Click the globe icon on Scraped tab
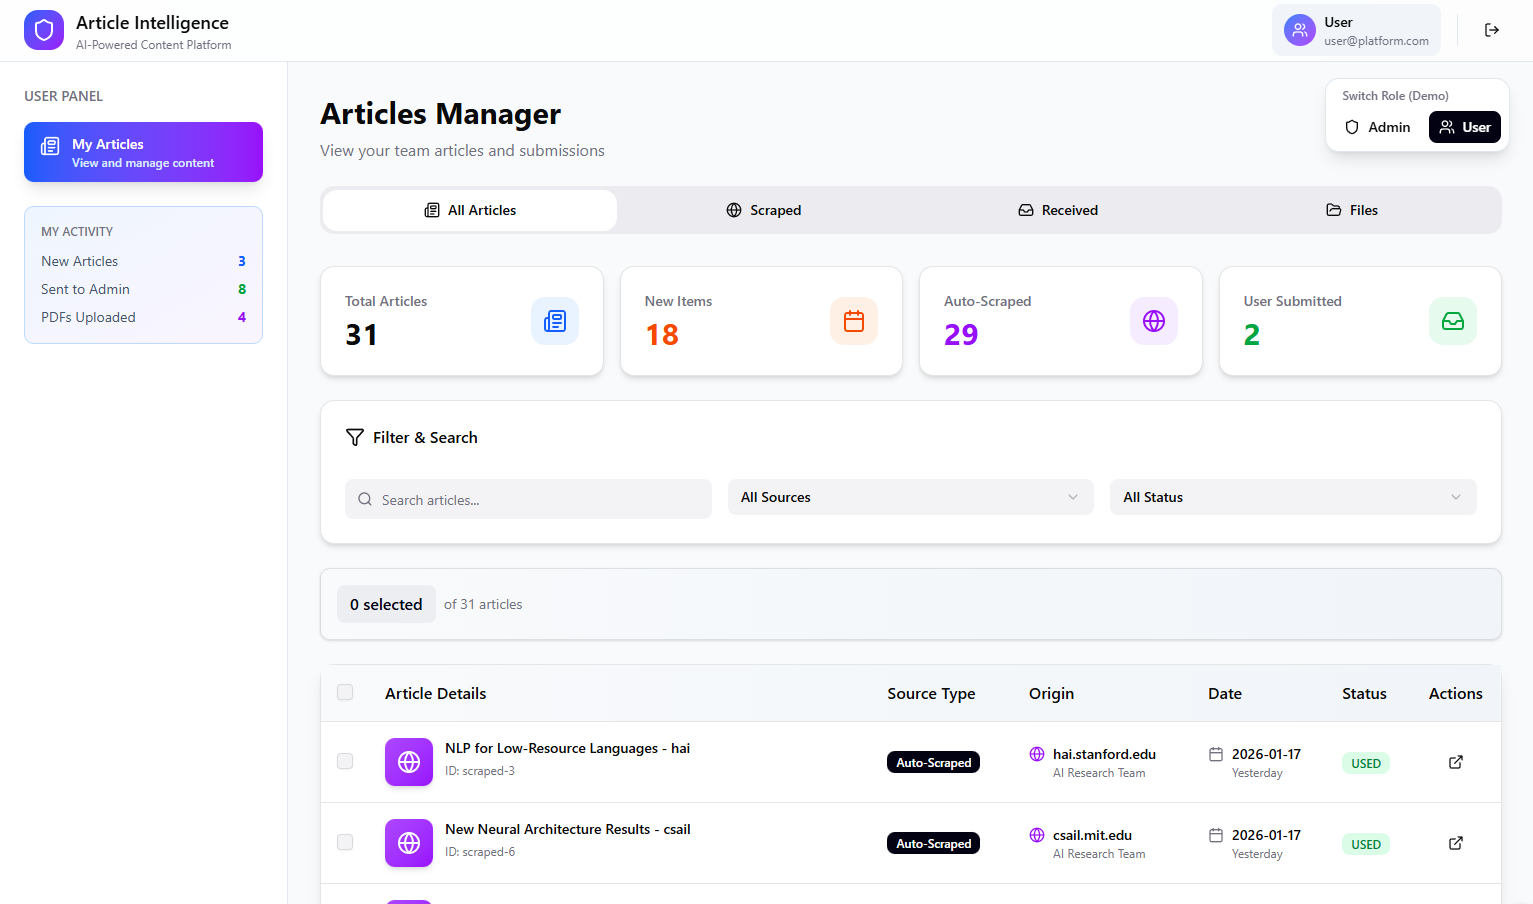1533x904 pixels. [x=734, y=210]
